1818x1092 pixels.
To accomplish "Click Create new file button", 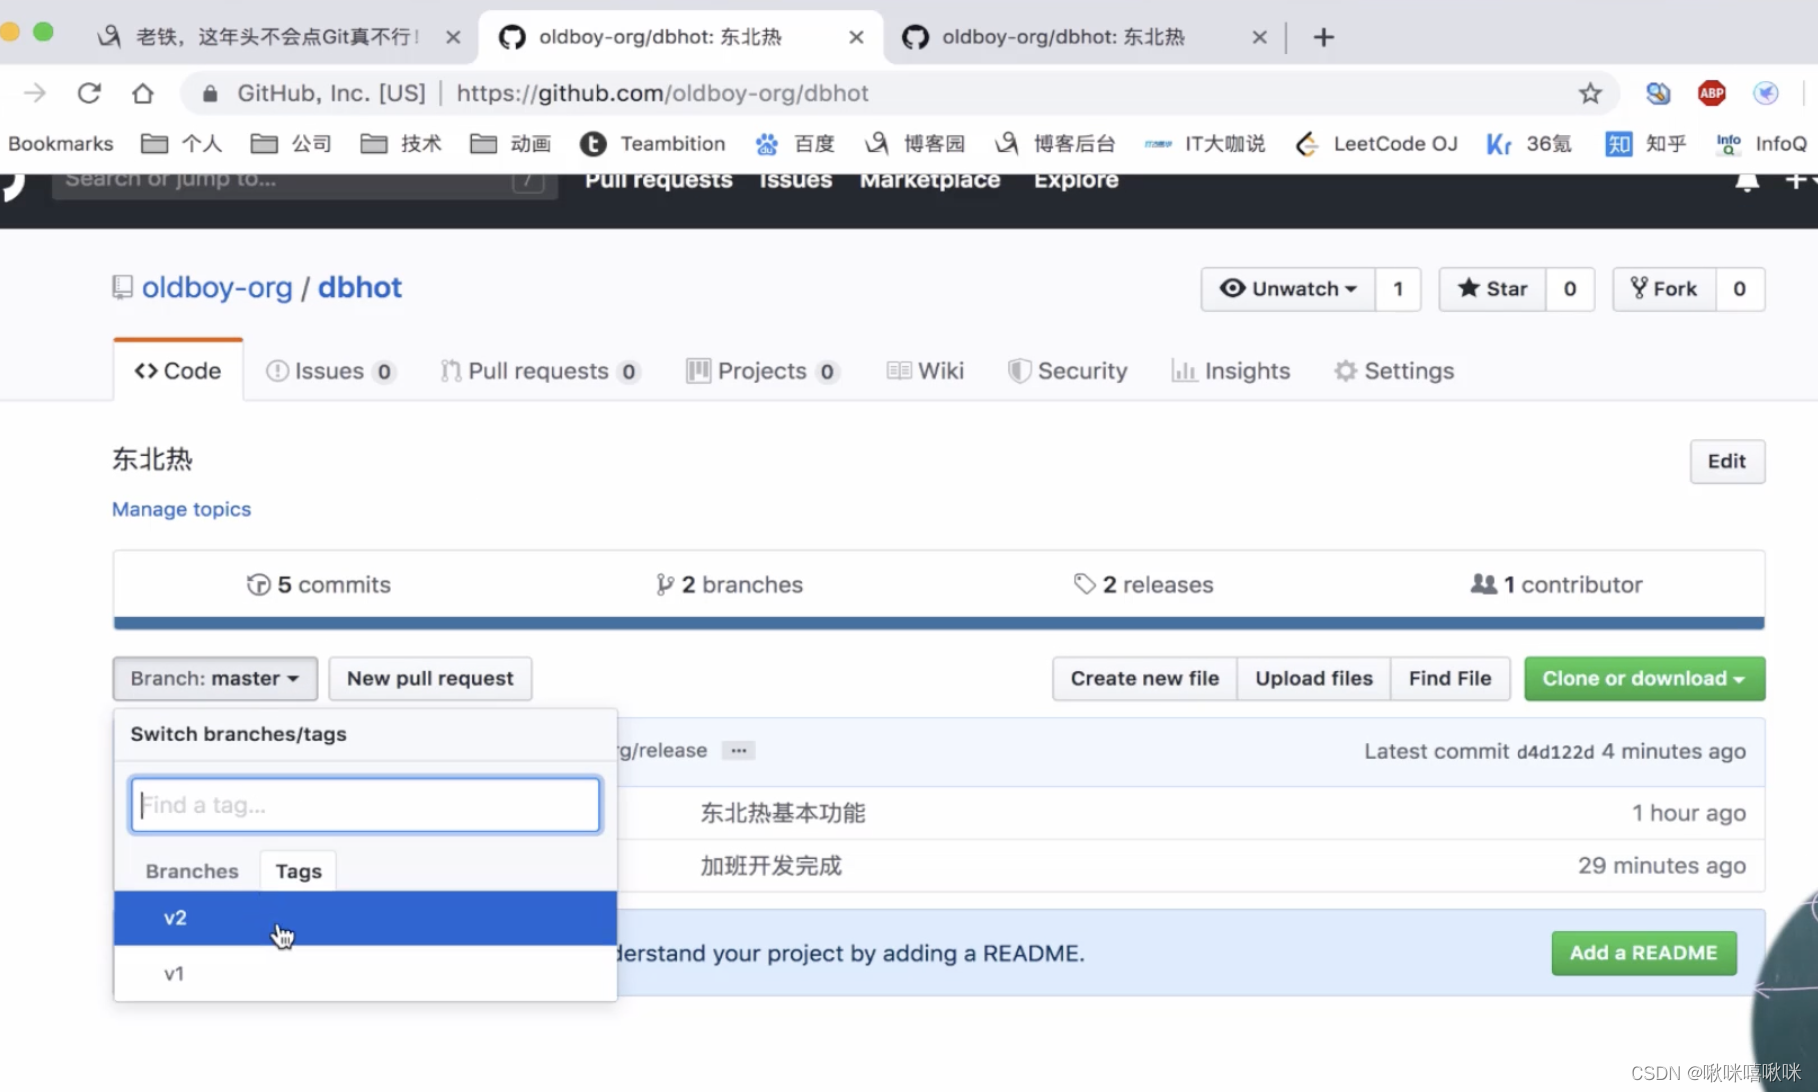I will pyautogui.click(x=1145, y=679).
